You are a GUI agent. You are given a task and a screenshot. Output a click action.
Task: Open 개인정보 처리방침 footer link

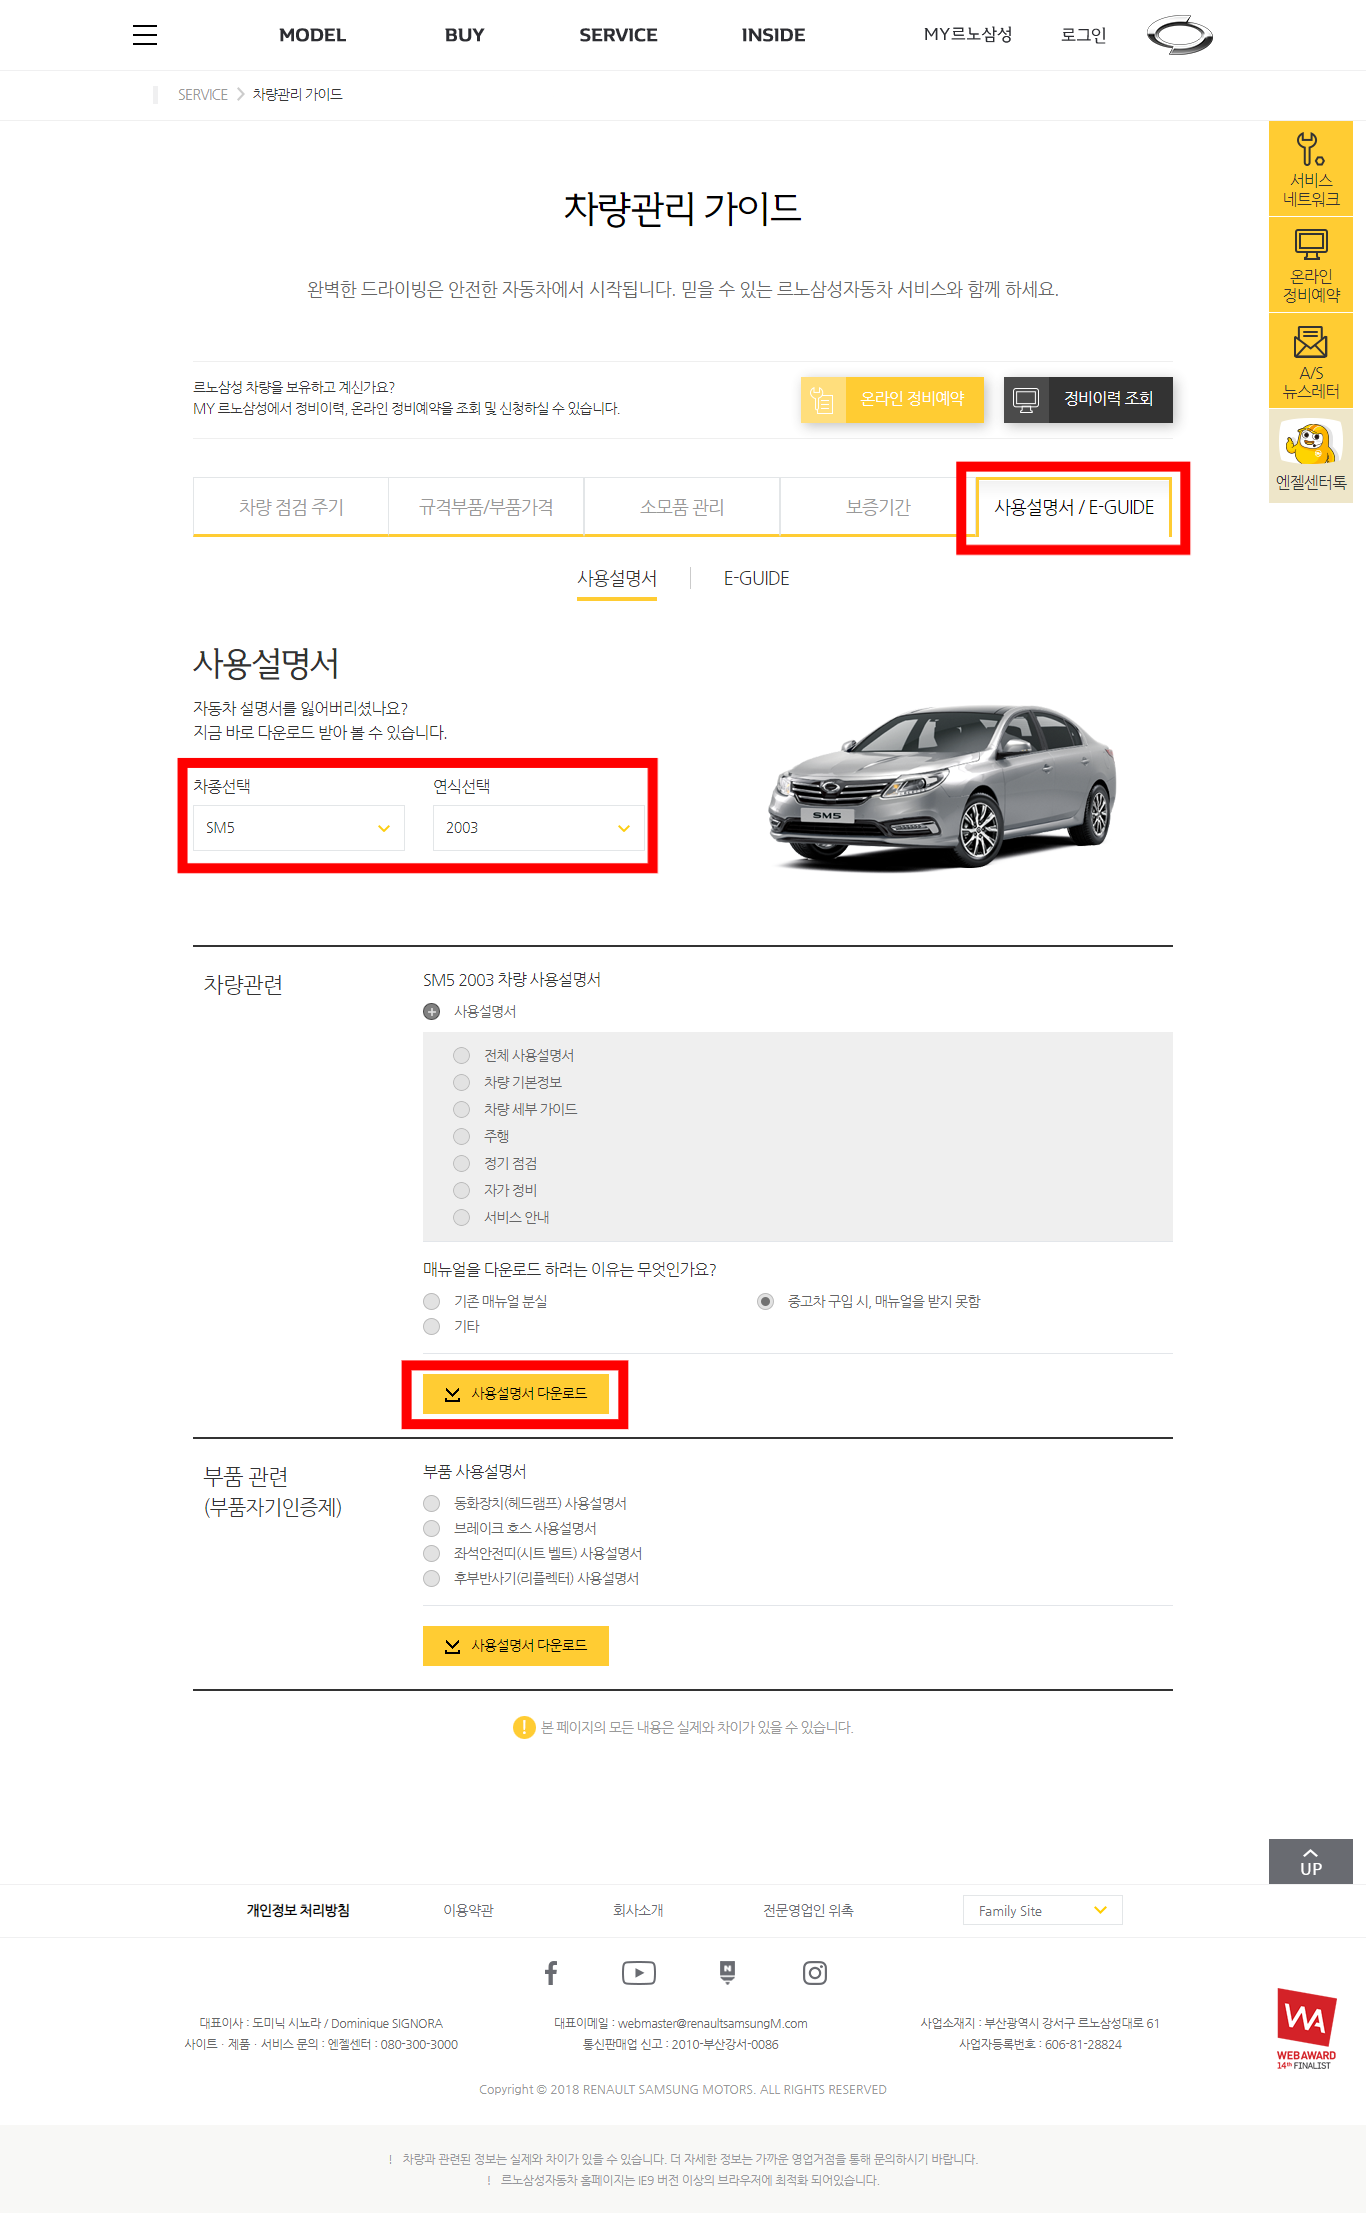coord(298,1910)
